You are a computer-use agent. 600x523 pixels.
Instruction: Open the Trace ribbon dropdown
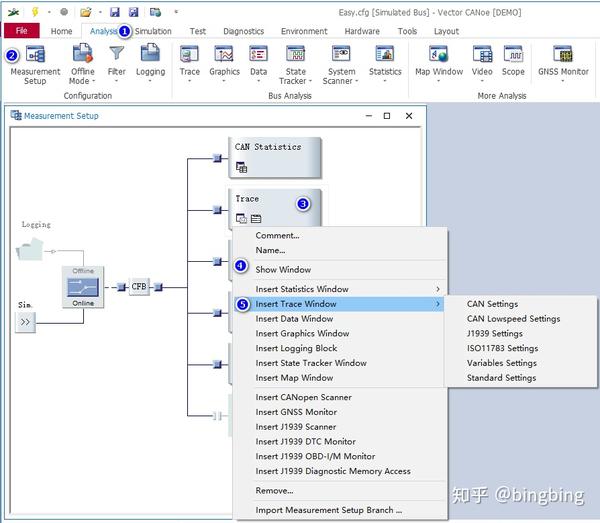pos(189,81)
